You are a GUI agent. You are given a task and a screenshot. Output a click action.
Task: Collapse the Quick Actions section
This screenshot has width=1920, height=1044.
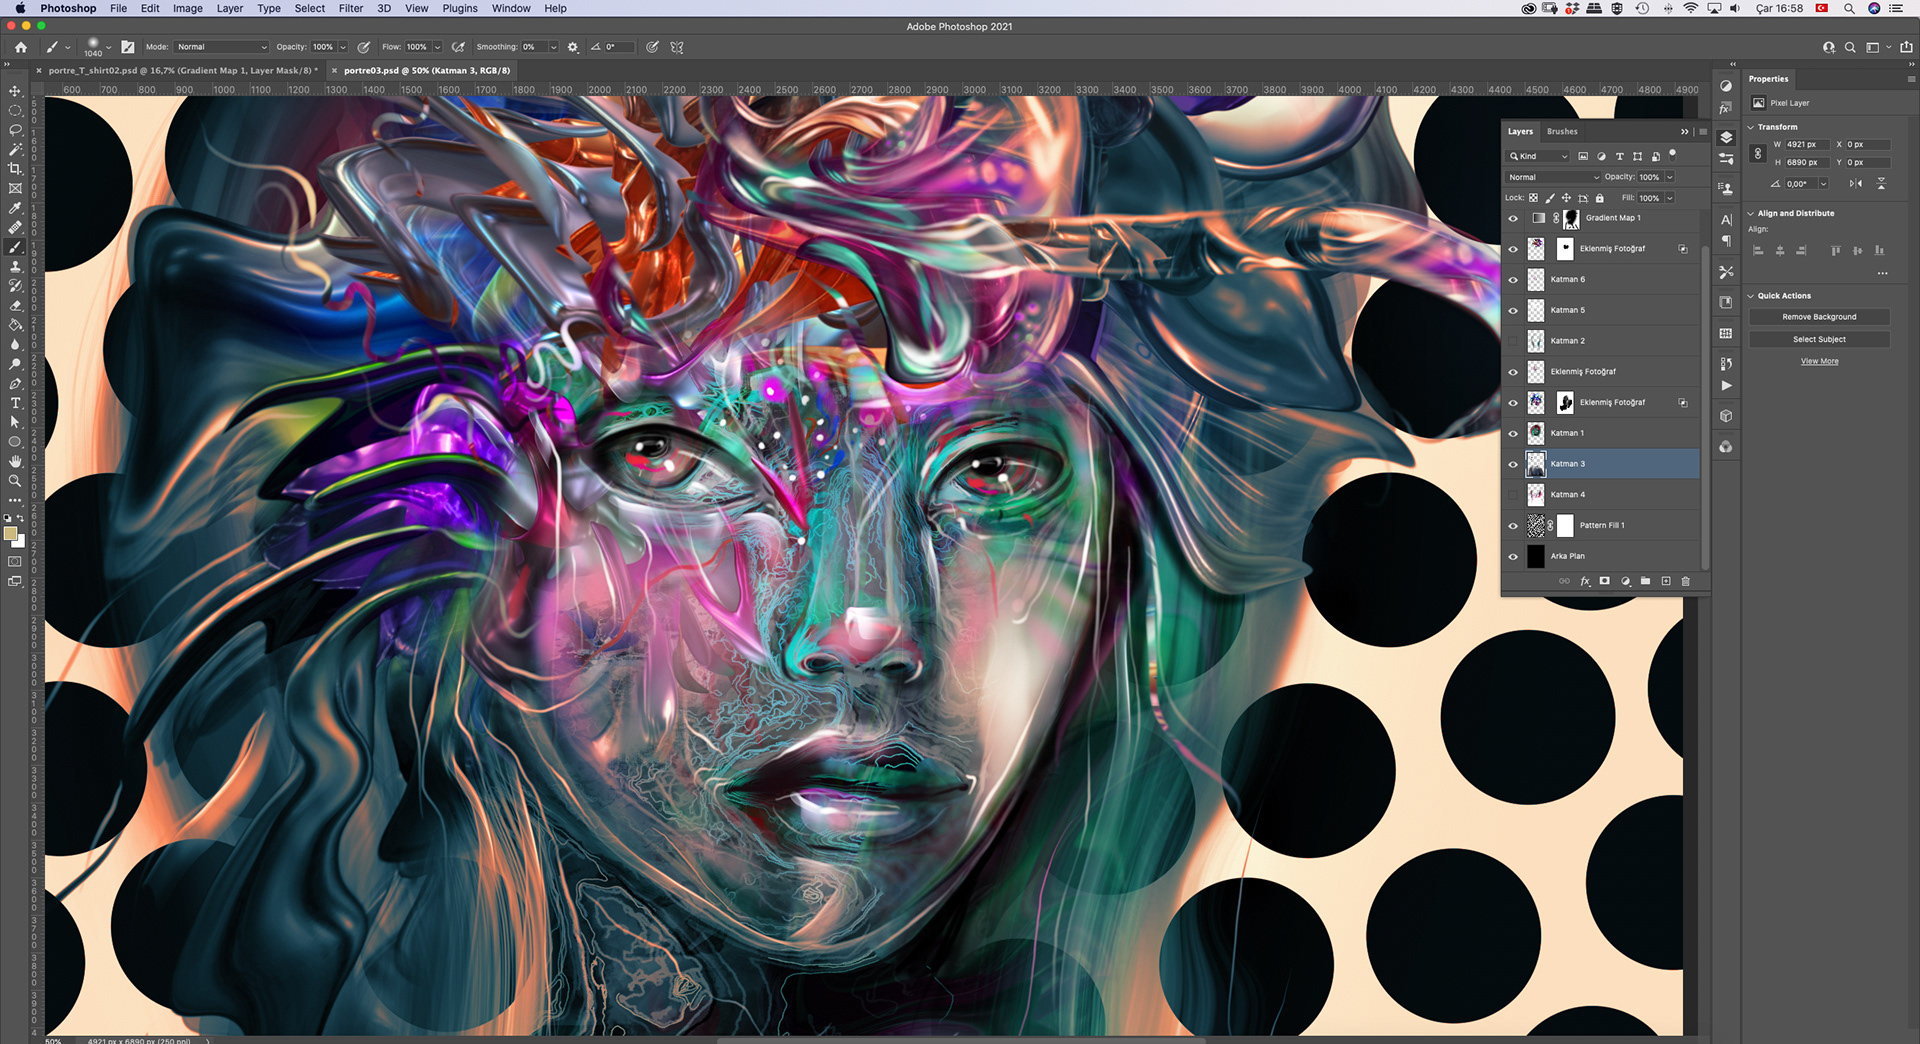pyautogui.click(x=1751, y=296)
